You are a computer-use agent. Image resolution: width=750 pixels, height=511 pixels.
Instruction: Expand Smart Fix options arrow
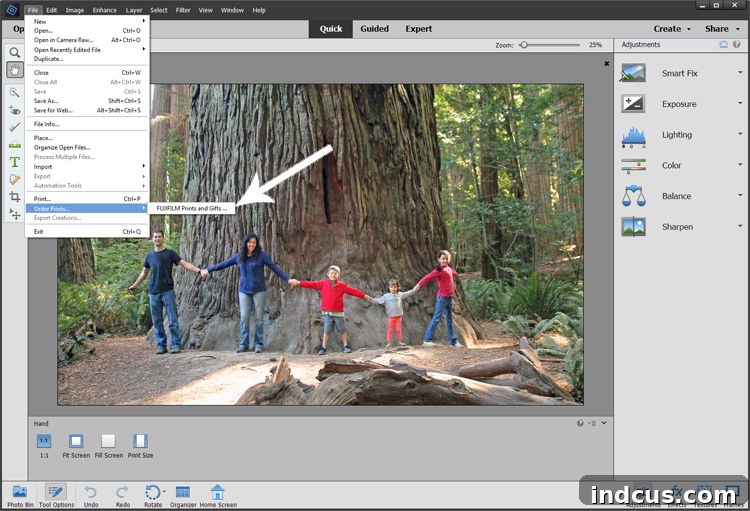click(740, 73)
